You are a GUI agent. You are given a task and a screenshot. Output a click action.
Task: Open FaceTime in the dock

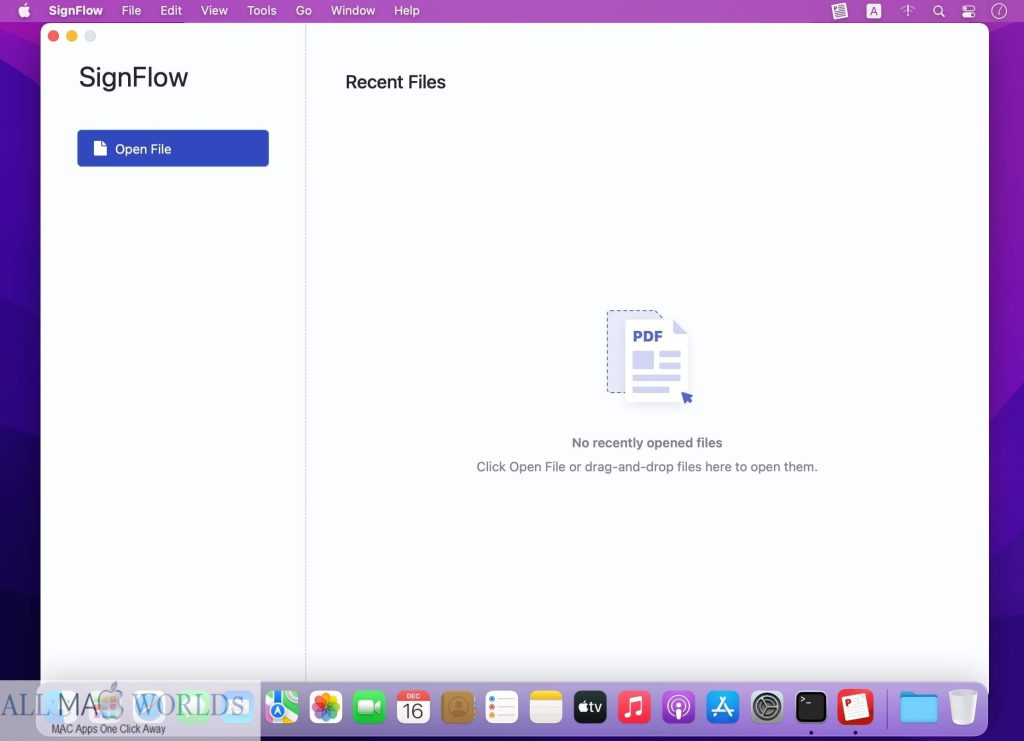point(370,707)
